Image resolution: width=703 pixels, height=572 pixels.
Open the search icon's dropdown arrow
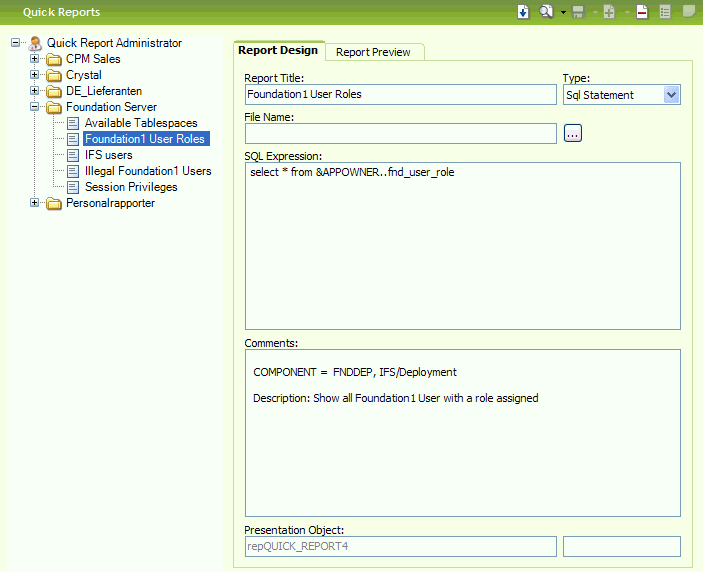tap(563, 13)
